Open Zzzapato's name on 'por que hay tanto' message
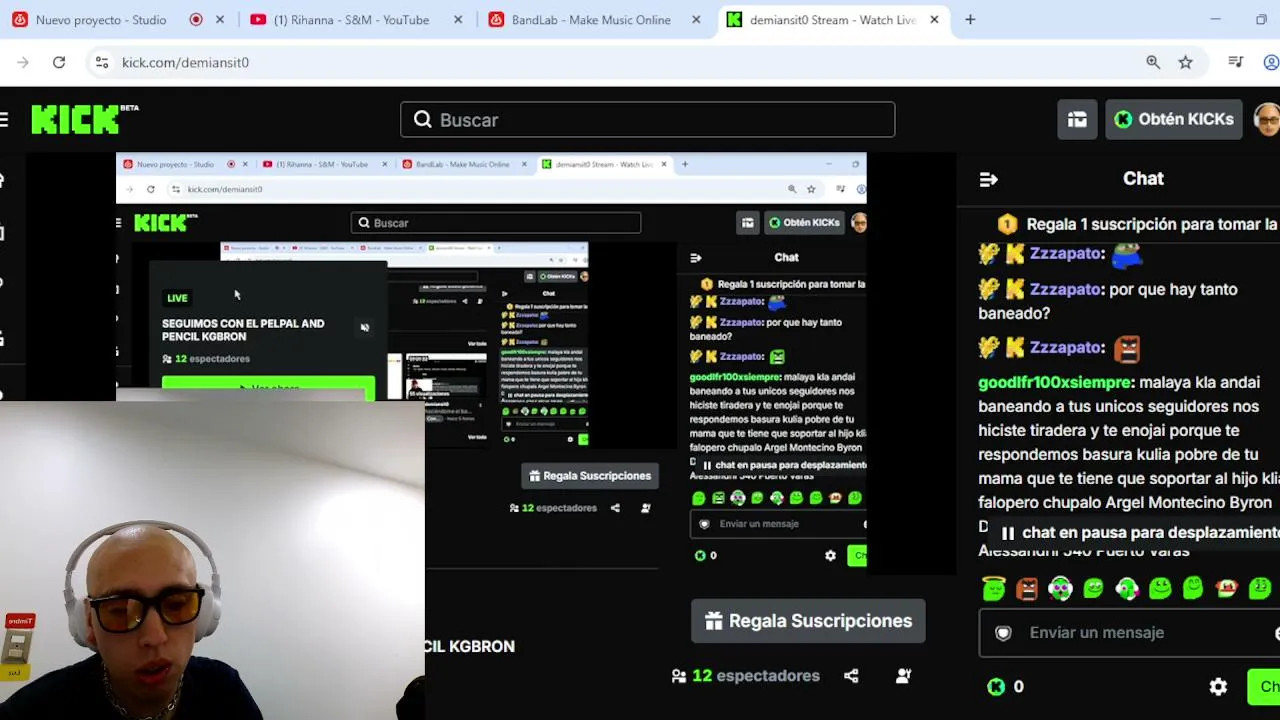 coord(1066,289)
